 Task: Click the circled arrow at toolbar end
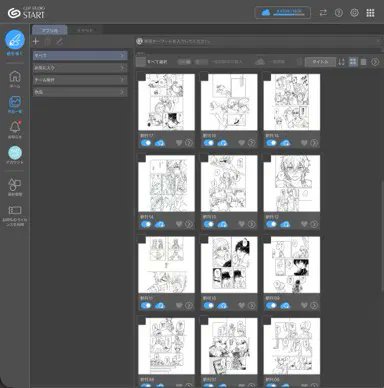tap(375, 62)
